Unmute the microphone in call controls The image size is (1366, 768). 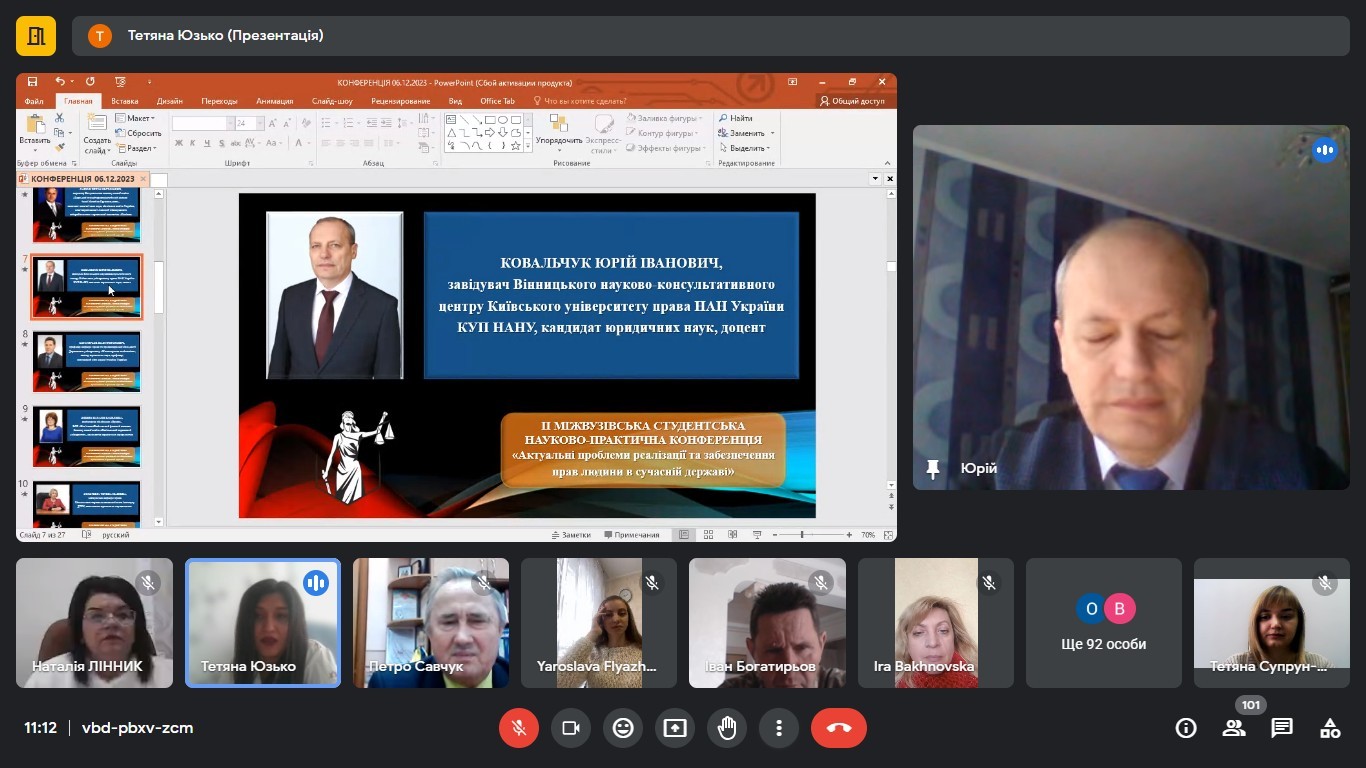(519, 728)
